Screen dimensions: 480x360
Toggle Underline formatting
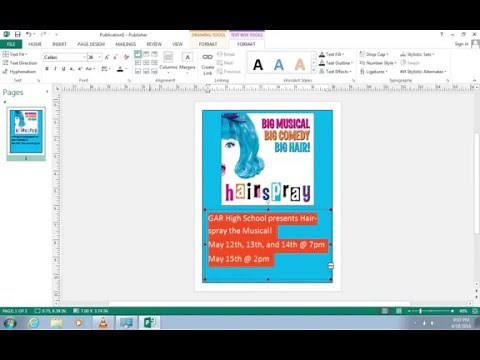(x=63, y=69)
